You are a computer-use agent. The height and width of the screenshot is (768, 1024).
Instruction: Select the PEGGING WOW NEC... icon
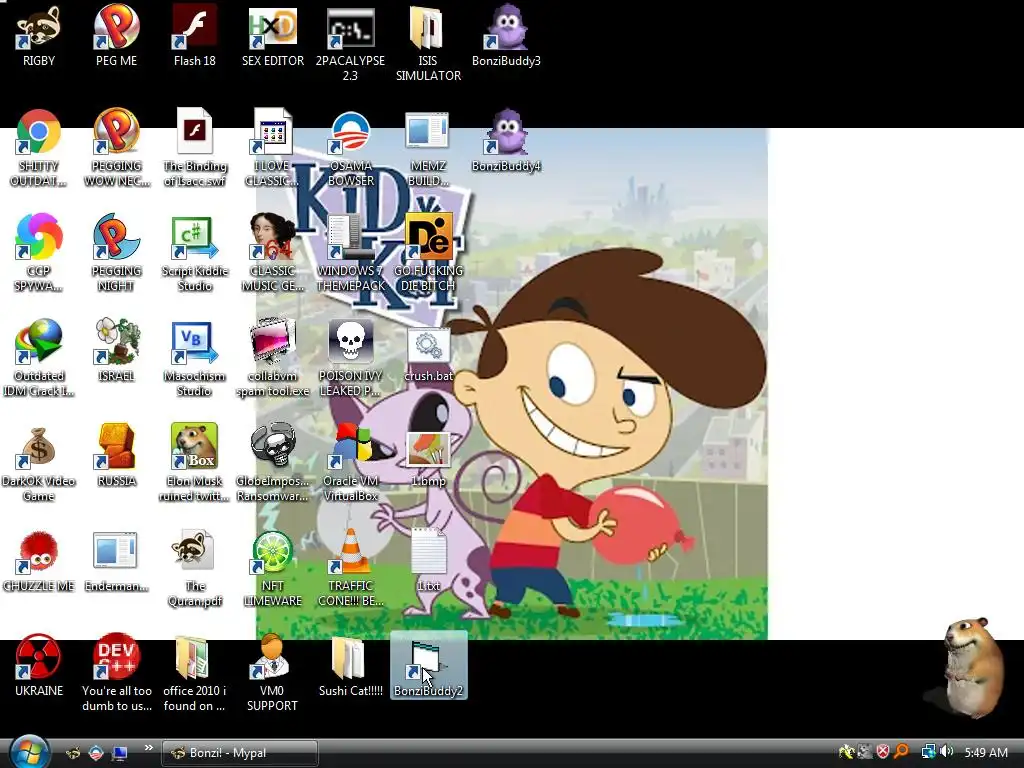pyautogui.click(x=116, y=148)
